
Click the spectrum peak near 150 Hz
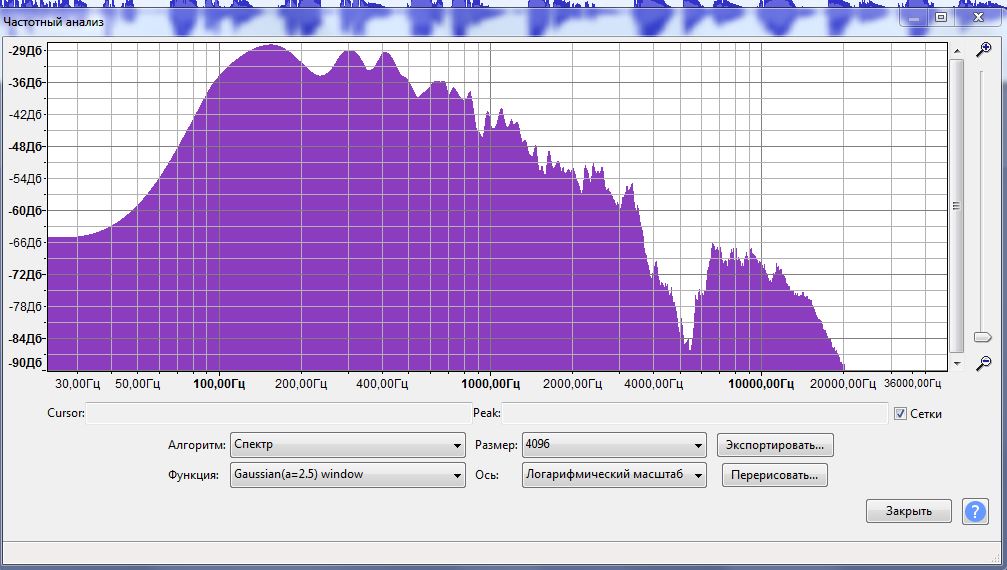click(271, 46)
